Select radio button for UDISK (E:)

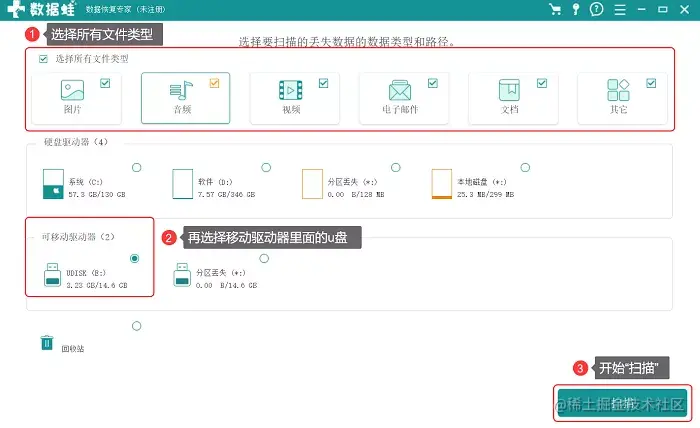(134, 258)
